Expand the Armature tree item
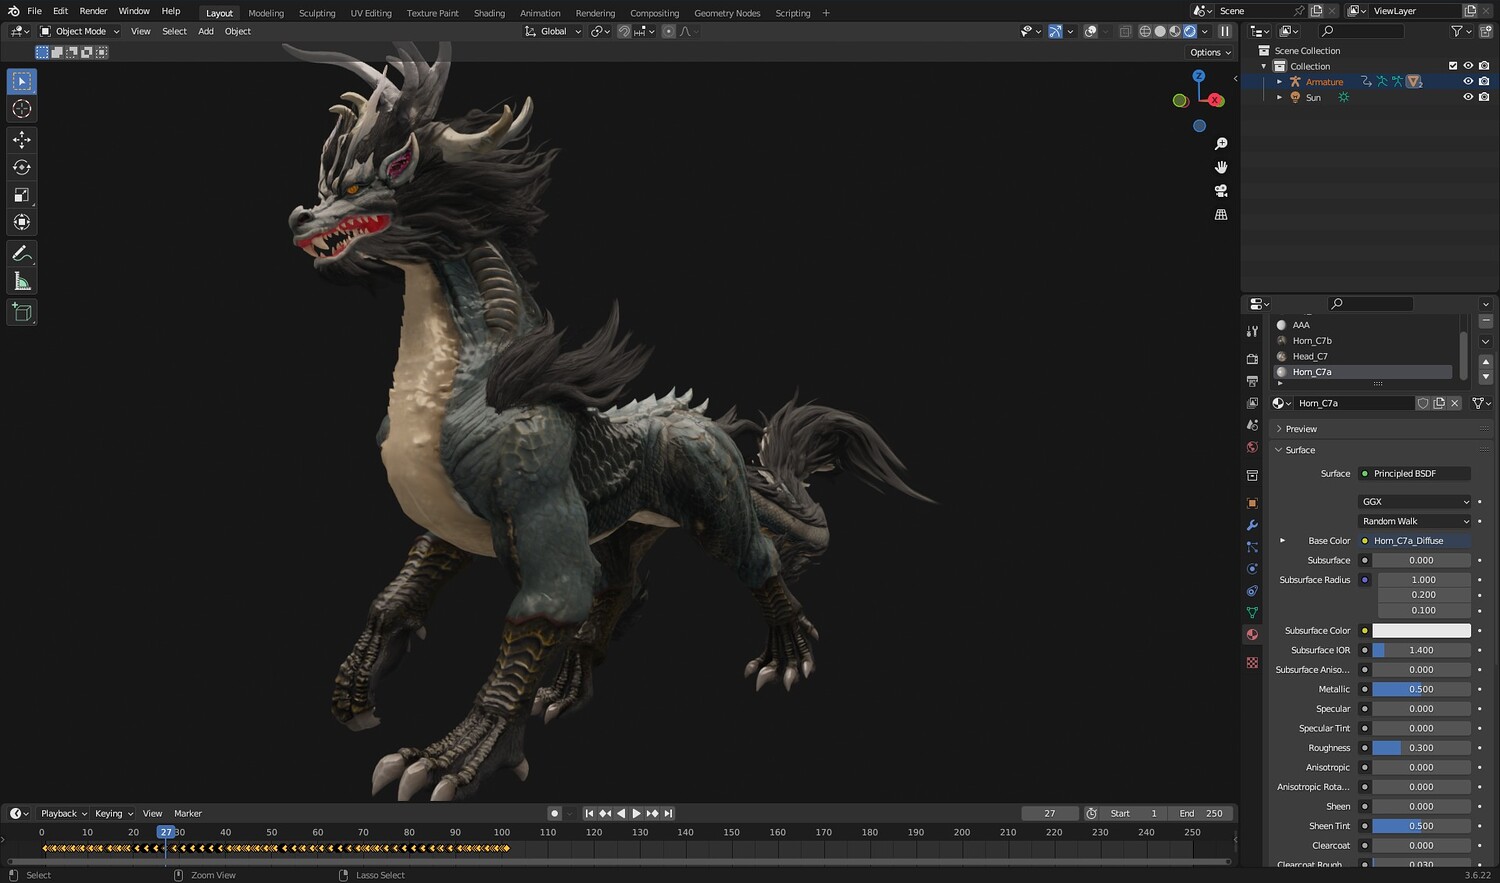Screen dimensions: 1500x883 [x=1279, y=82]
